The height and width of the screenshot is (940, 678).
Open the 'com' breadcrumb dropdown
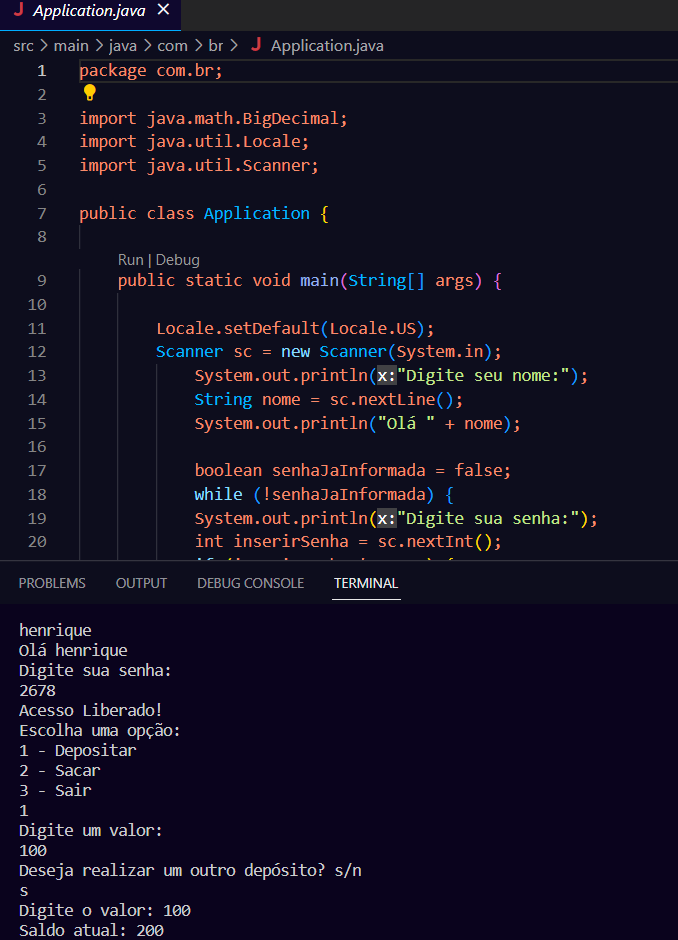click(172, 45)
